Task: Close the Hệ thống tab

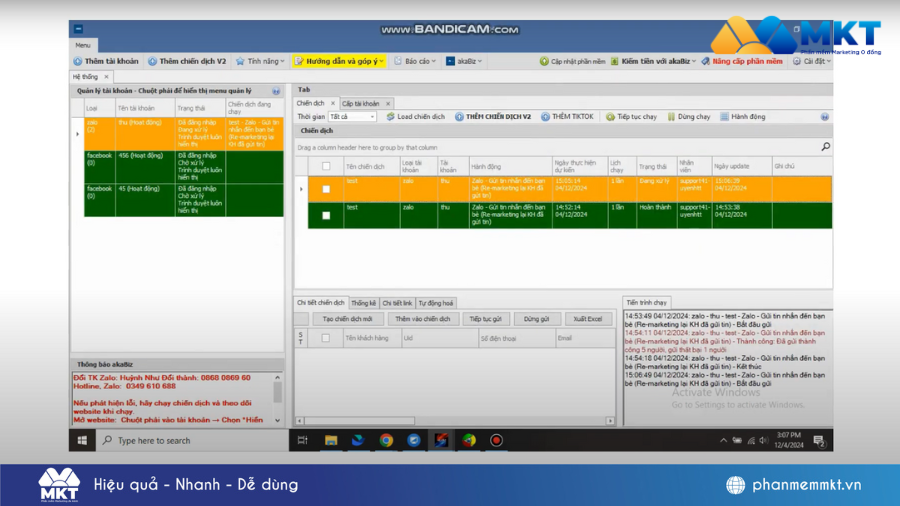Action: pyautogui.click(x=106, y=76)
